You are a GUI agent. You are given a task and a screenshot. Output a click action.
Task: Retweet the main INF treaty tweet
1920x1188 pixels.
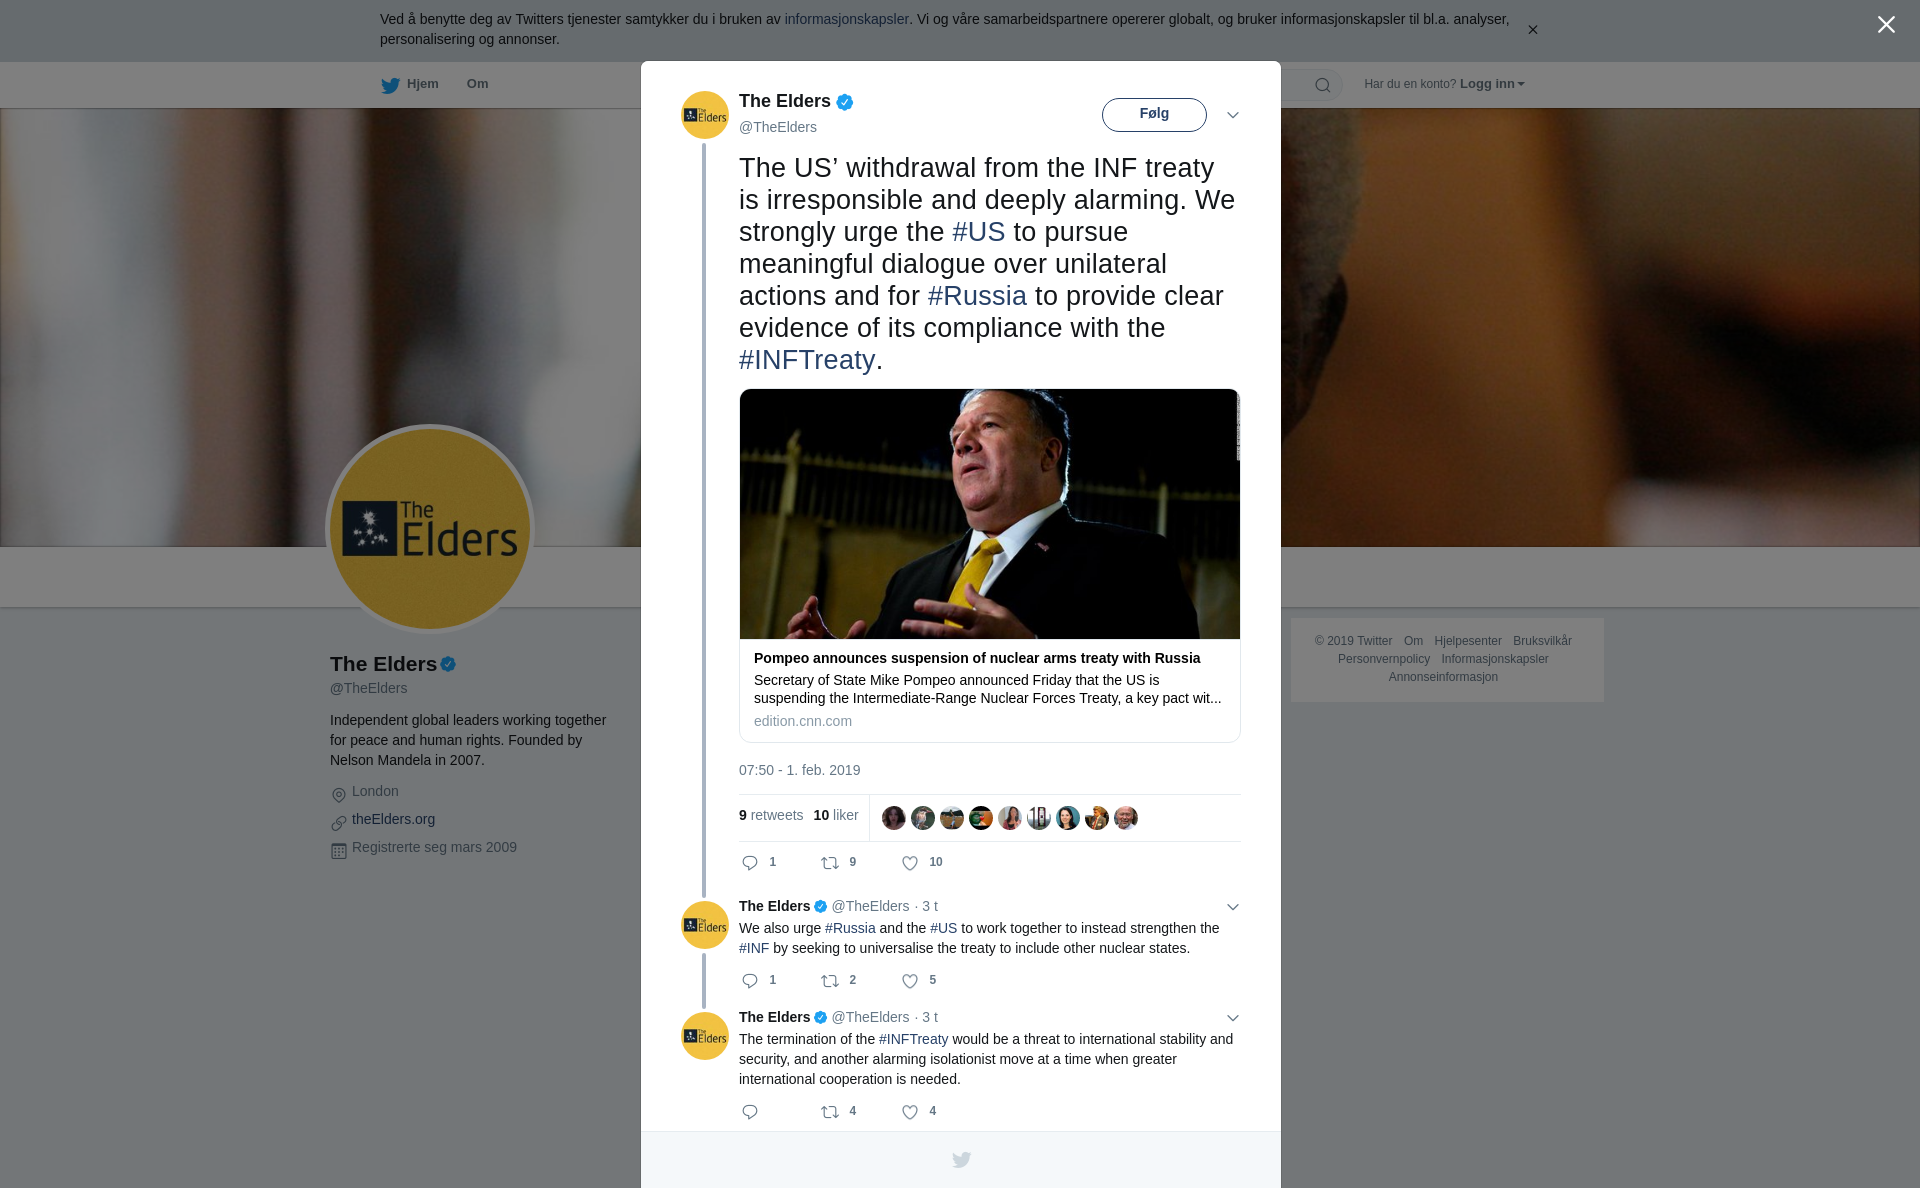pos(830,863)
